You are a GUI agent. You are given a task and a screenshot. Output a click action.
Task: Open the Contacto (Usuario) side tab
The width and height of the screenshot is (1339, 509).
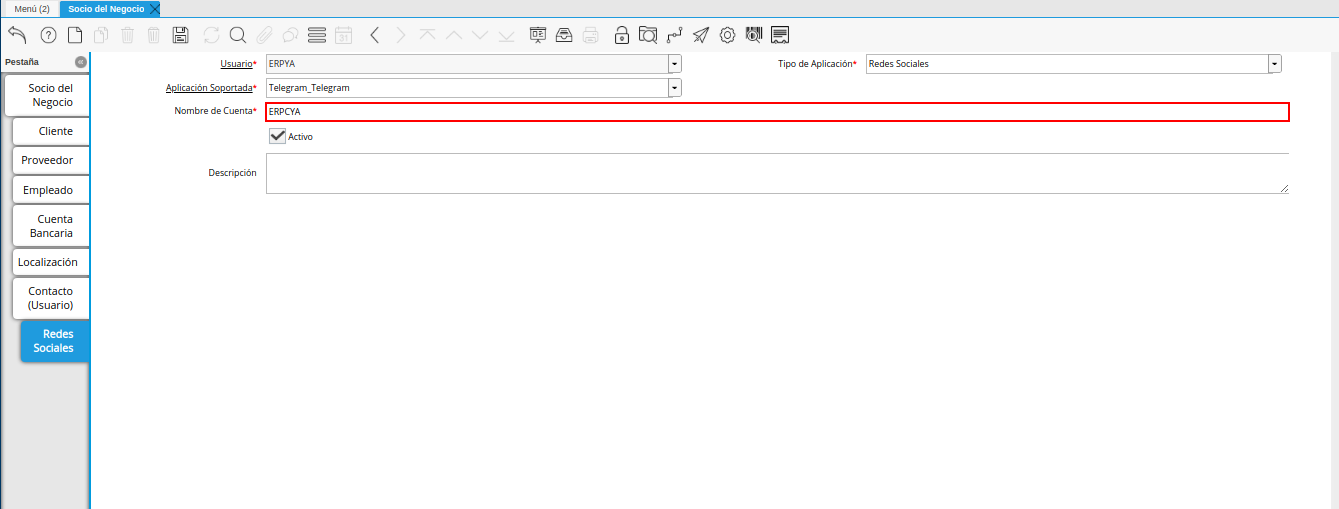point(51,298)
